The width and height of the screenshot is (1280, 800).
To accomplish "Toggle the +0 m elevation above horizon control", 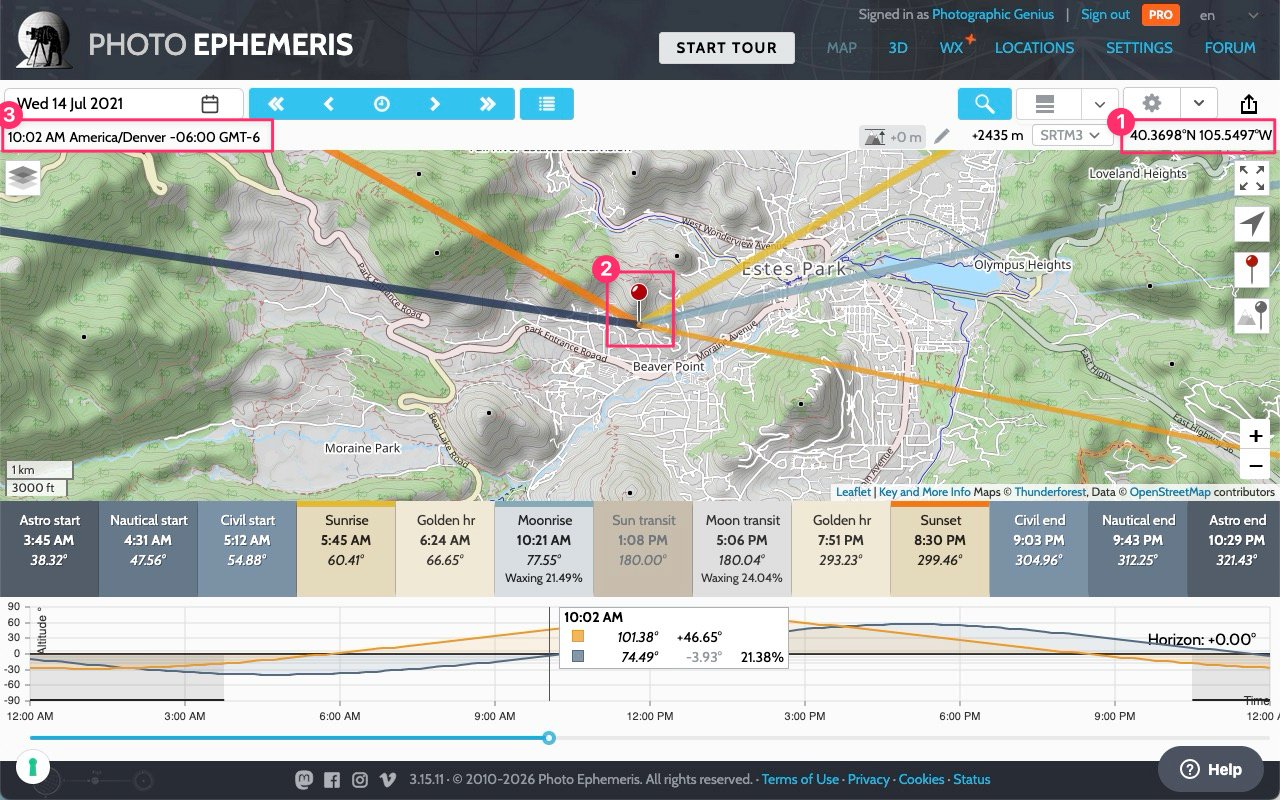I will coord(891,136).
